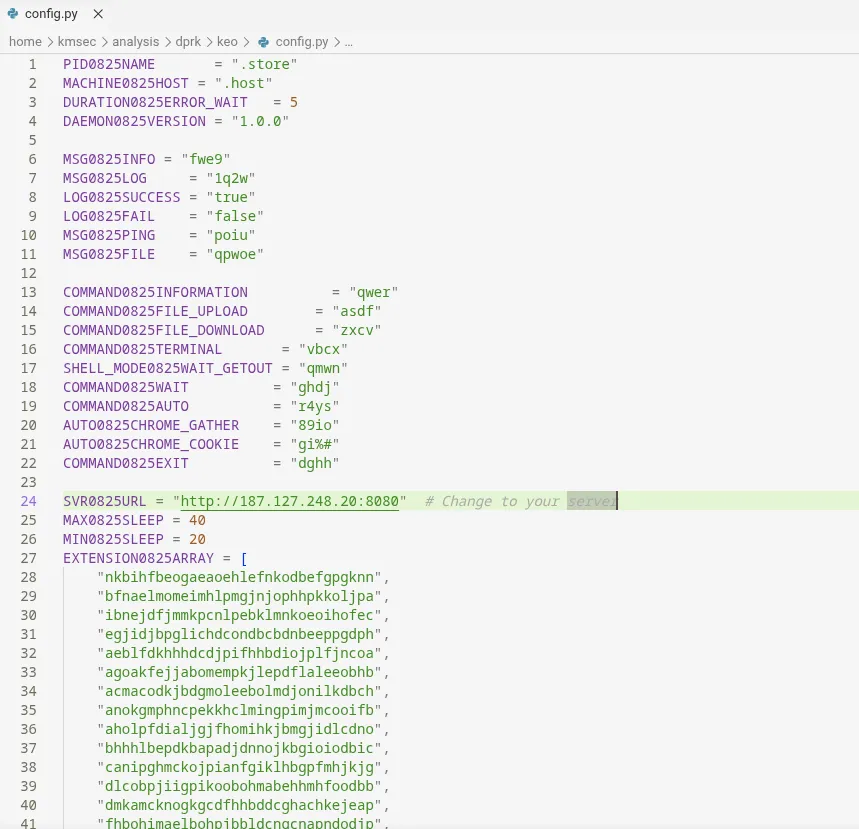
Task: Click the MSG0825PING variable
Action: [x=108, y=235]
